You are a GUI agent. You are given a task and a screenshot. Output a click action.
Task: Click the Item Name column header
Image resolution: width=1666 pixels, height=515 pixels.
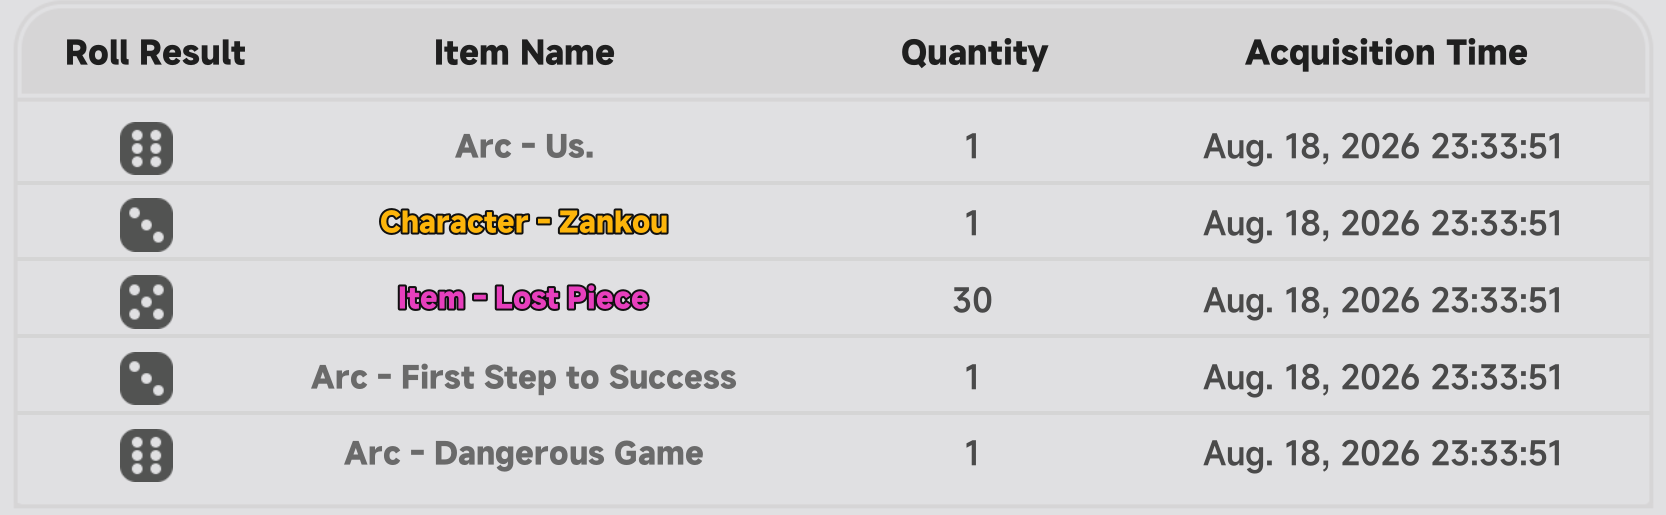click(x=524, y=53)
